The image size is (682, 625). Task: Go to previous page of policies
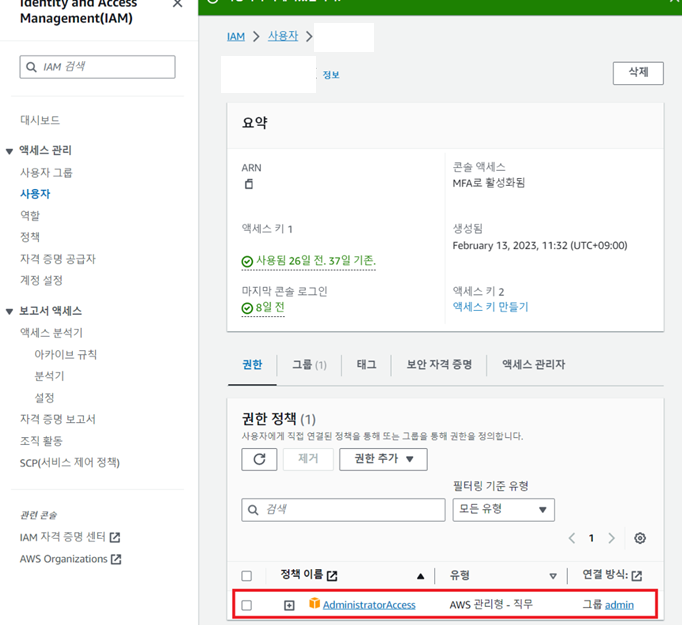(572, 538)
